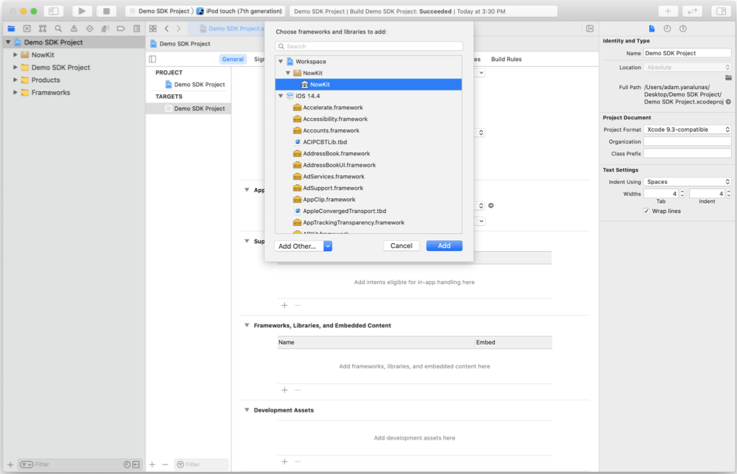Viewport: 737px width, 474px height.
Task: Click the Add Other... button
Action: pos(299,246)
